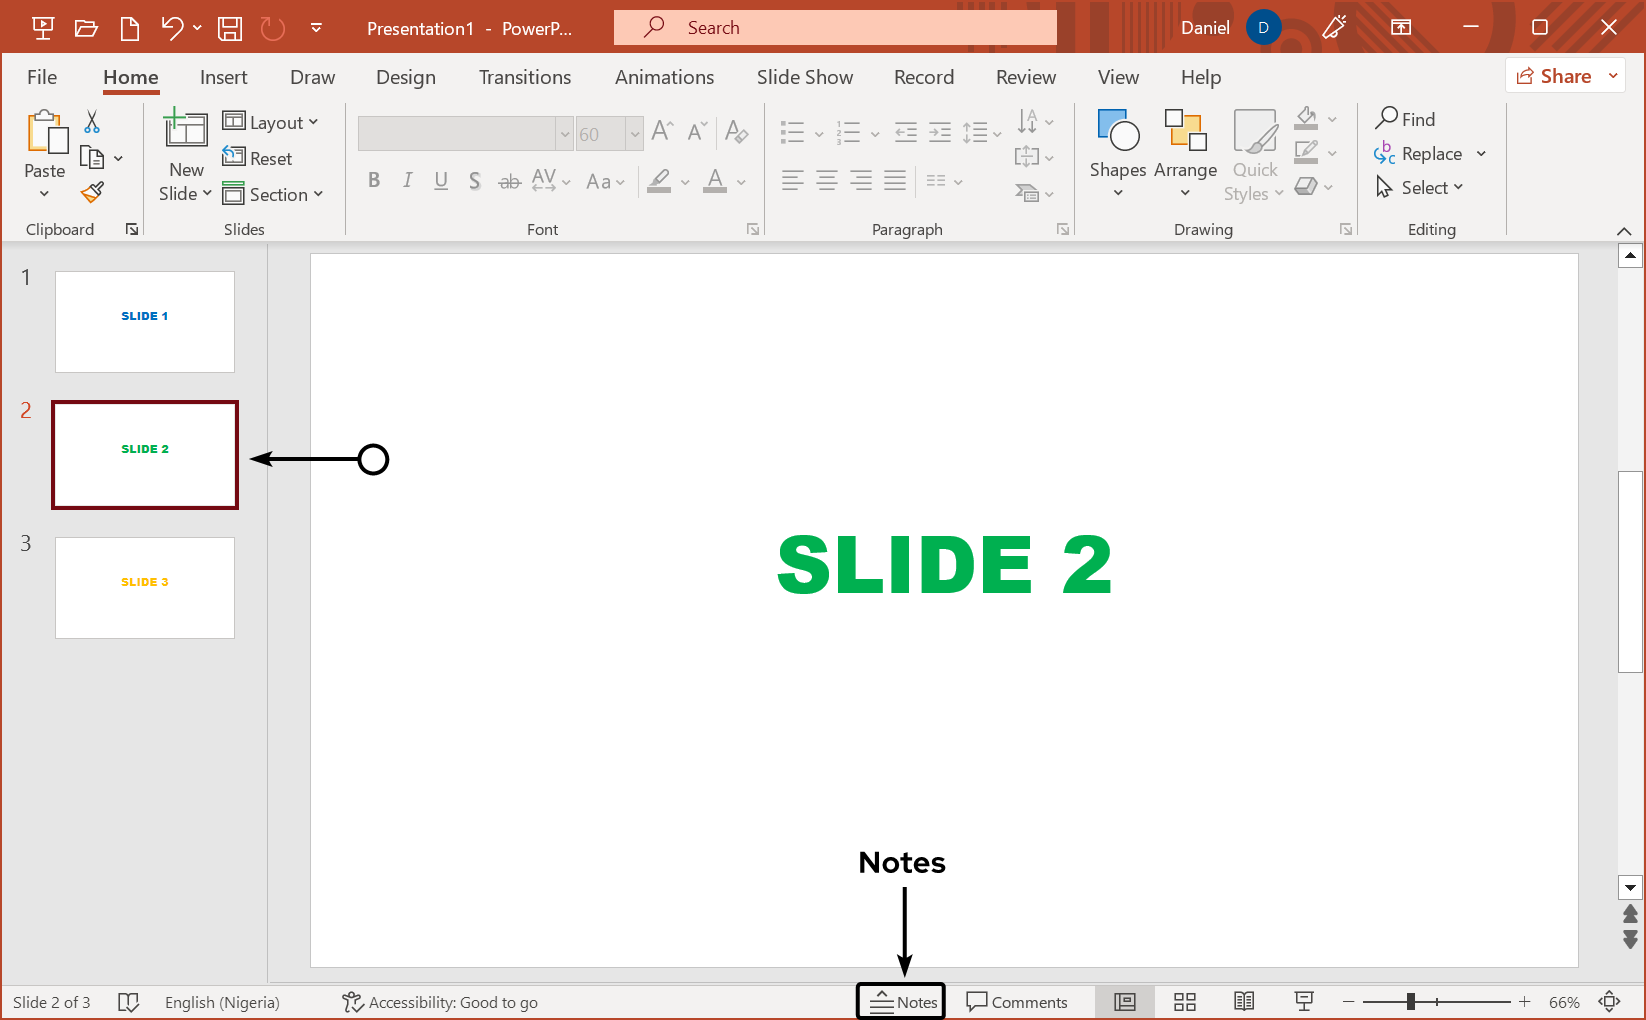Viewport: 1646px width, 1020px height.
Task: Toggle italic formatting
Action: (407, 180)
